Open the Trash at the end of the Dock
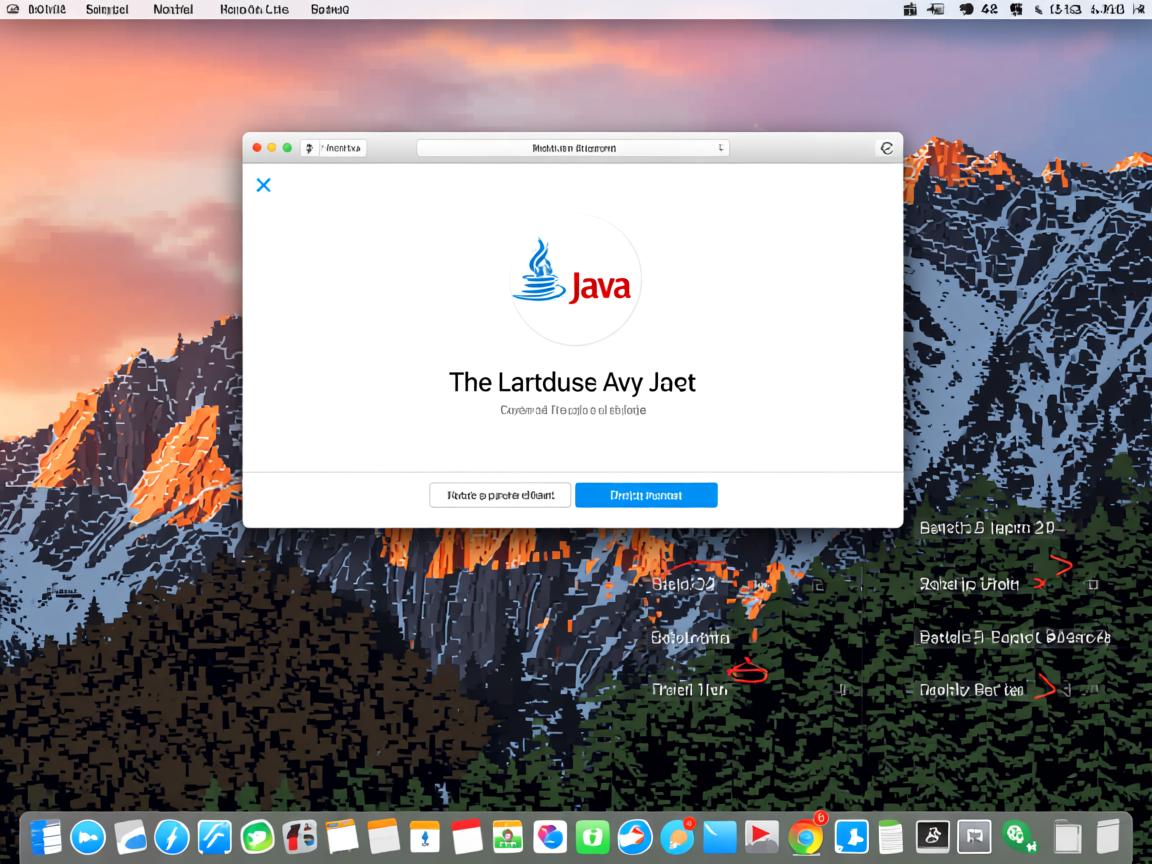This screenshot has width=1152, height=864. pyautogui.click(x=1110, y=836)
